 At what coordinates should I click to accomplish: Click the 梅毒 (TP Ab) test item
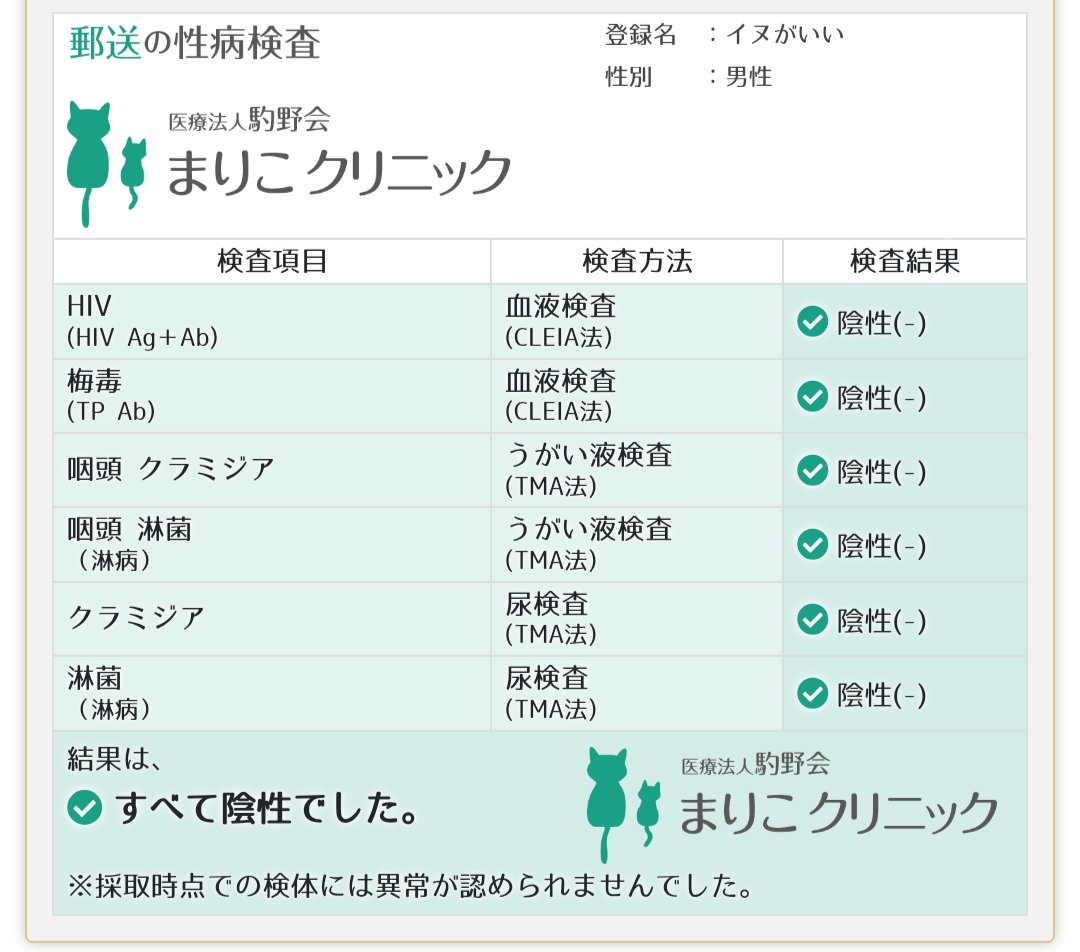tap(111, 395)
